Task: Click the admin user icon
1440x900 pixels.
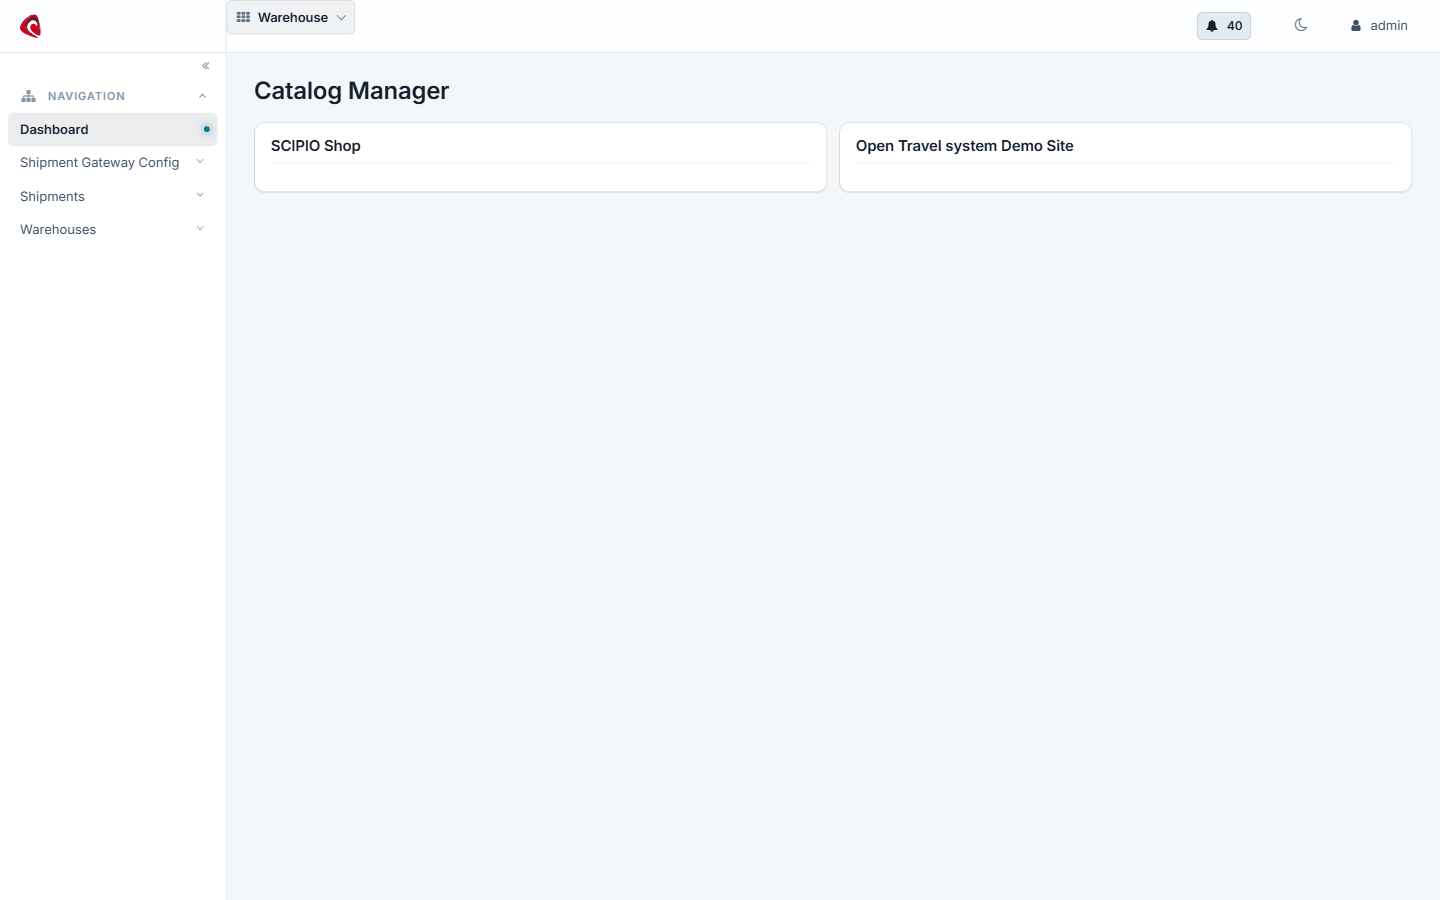Action: [1356, 26]
